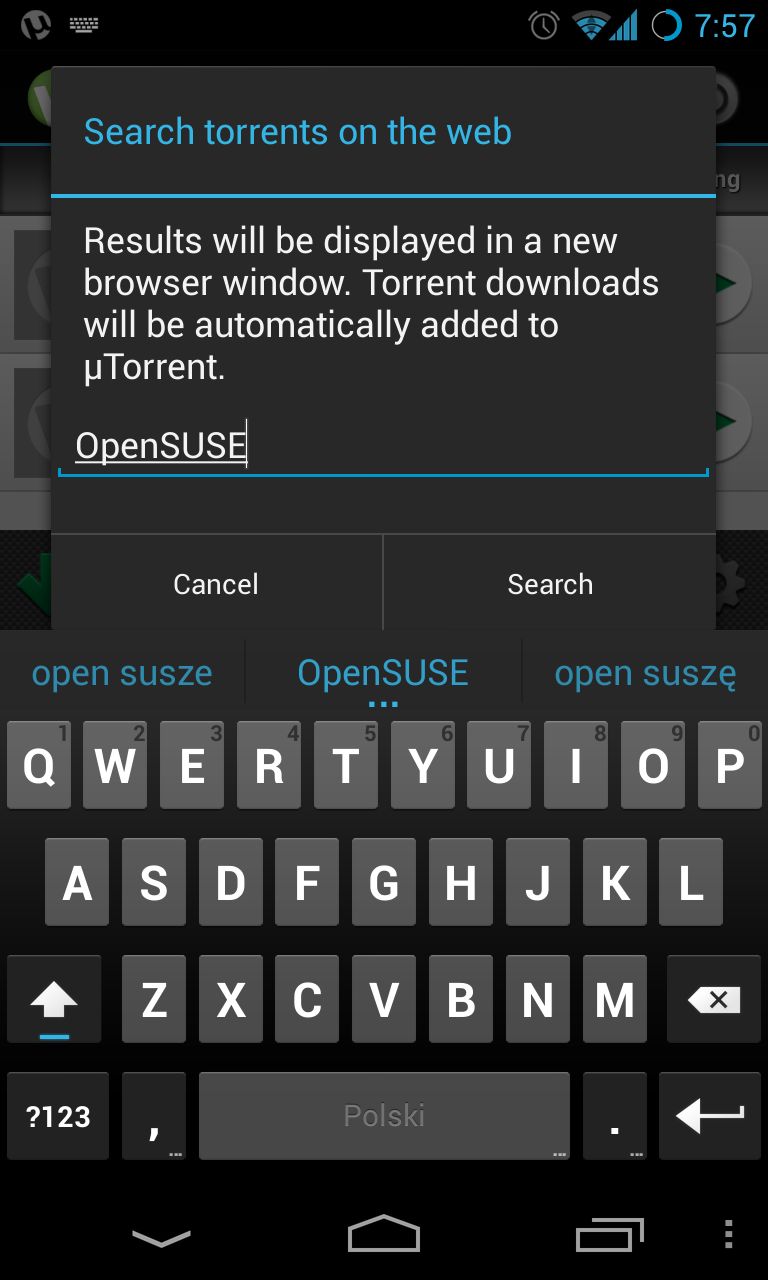This screenshot has height=1280, width=768.
Task: Tap the backspace delete key
Action: coord(714,1000)
